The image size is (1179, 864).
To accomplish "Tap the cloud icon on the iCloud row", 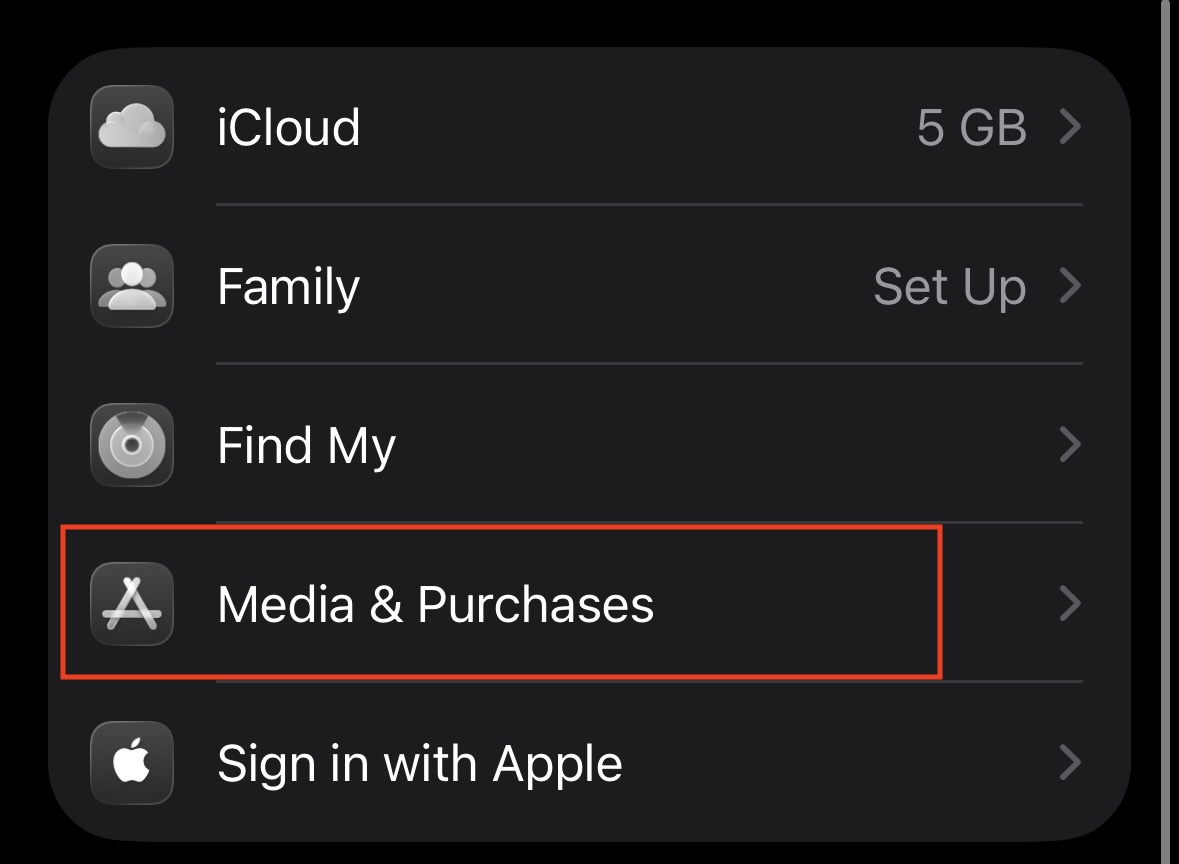I will [131, 127].
